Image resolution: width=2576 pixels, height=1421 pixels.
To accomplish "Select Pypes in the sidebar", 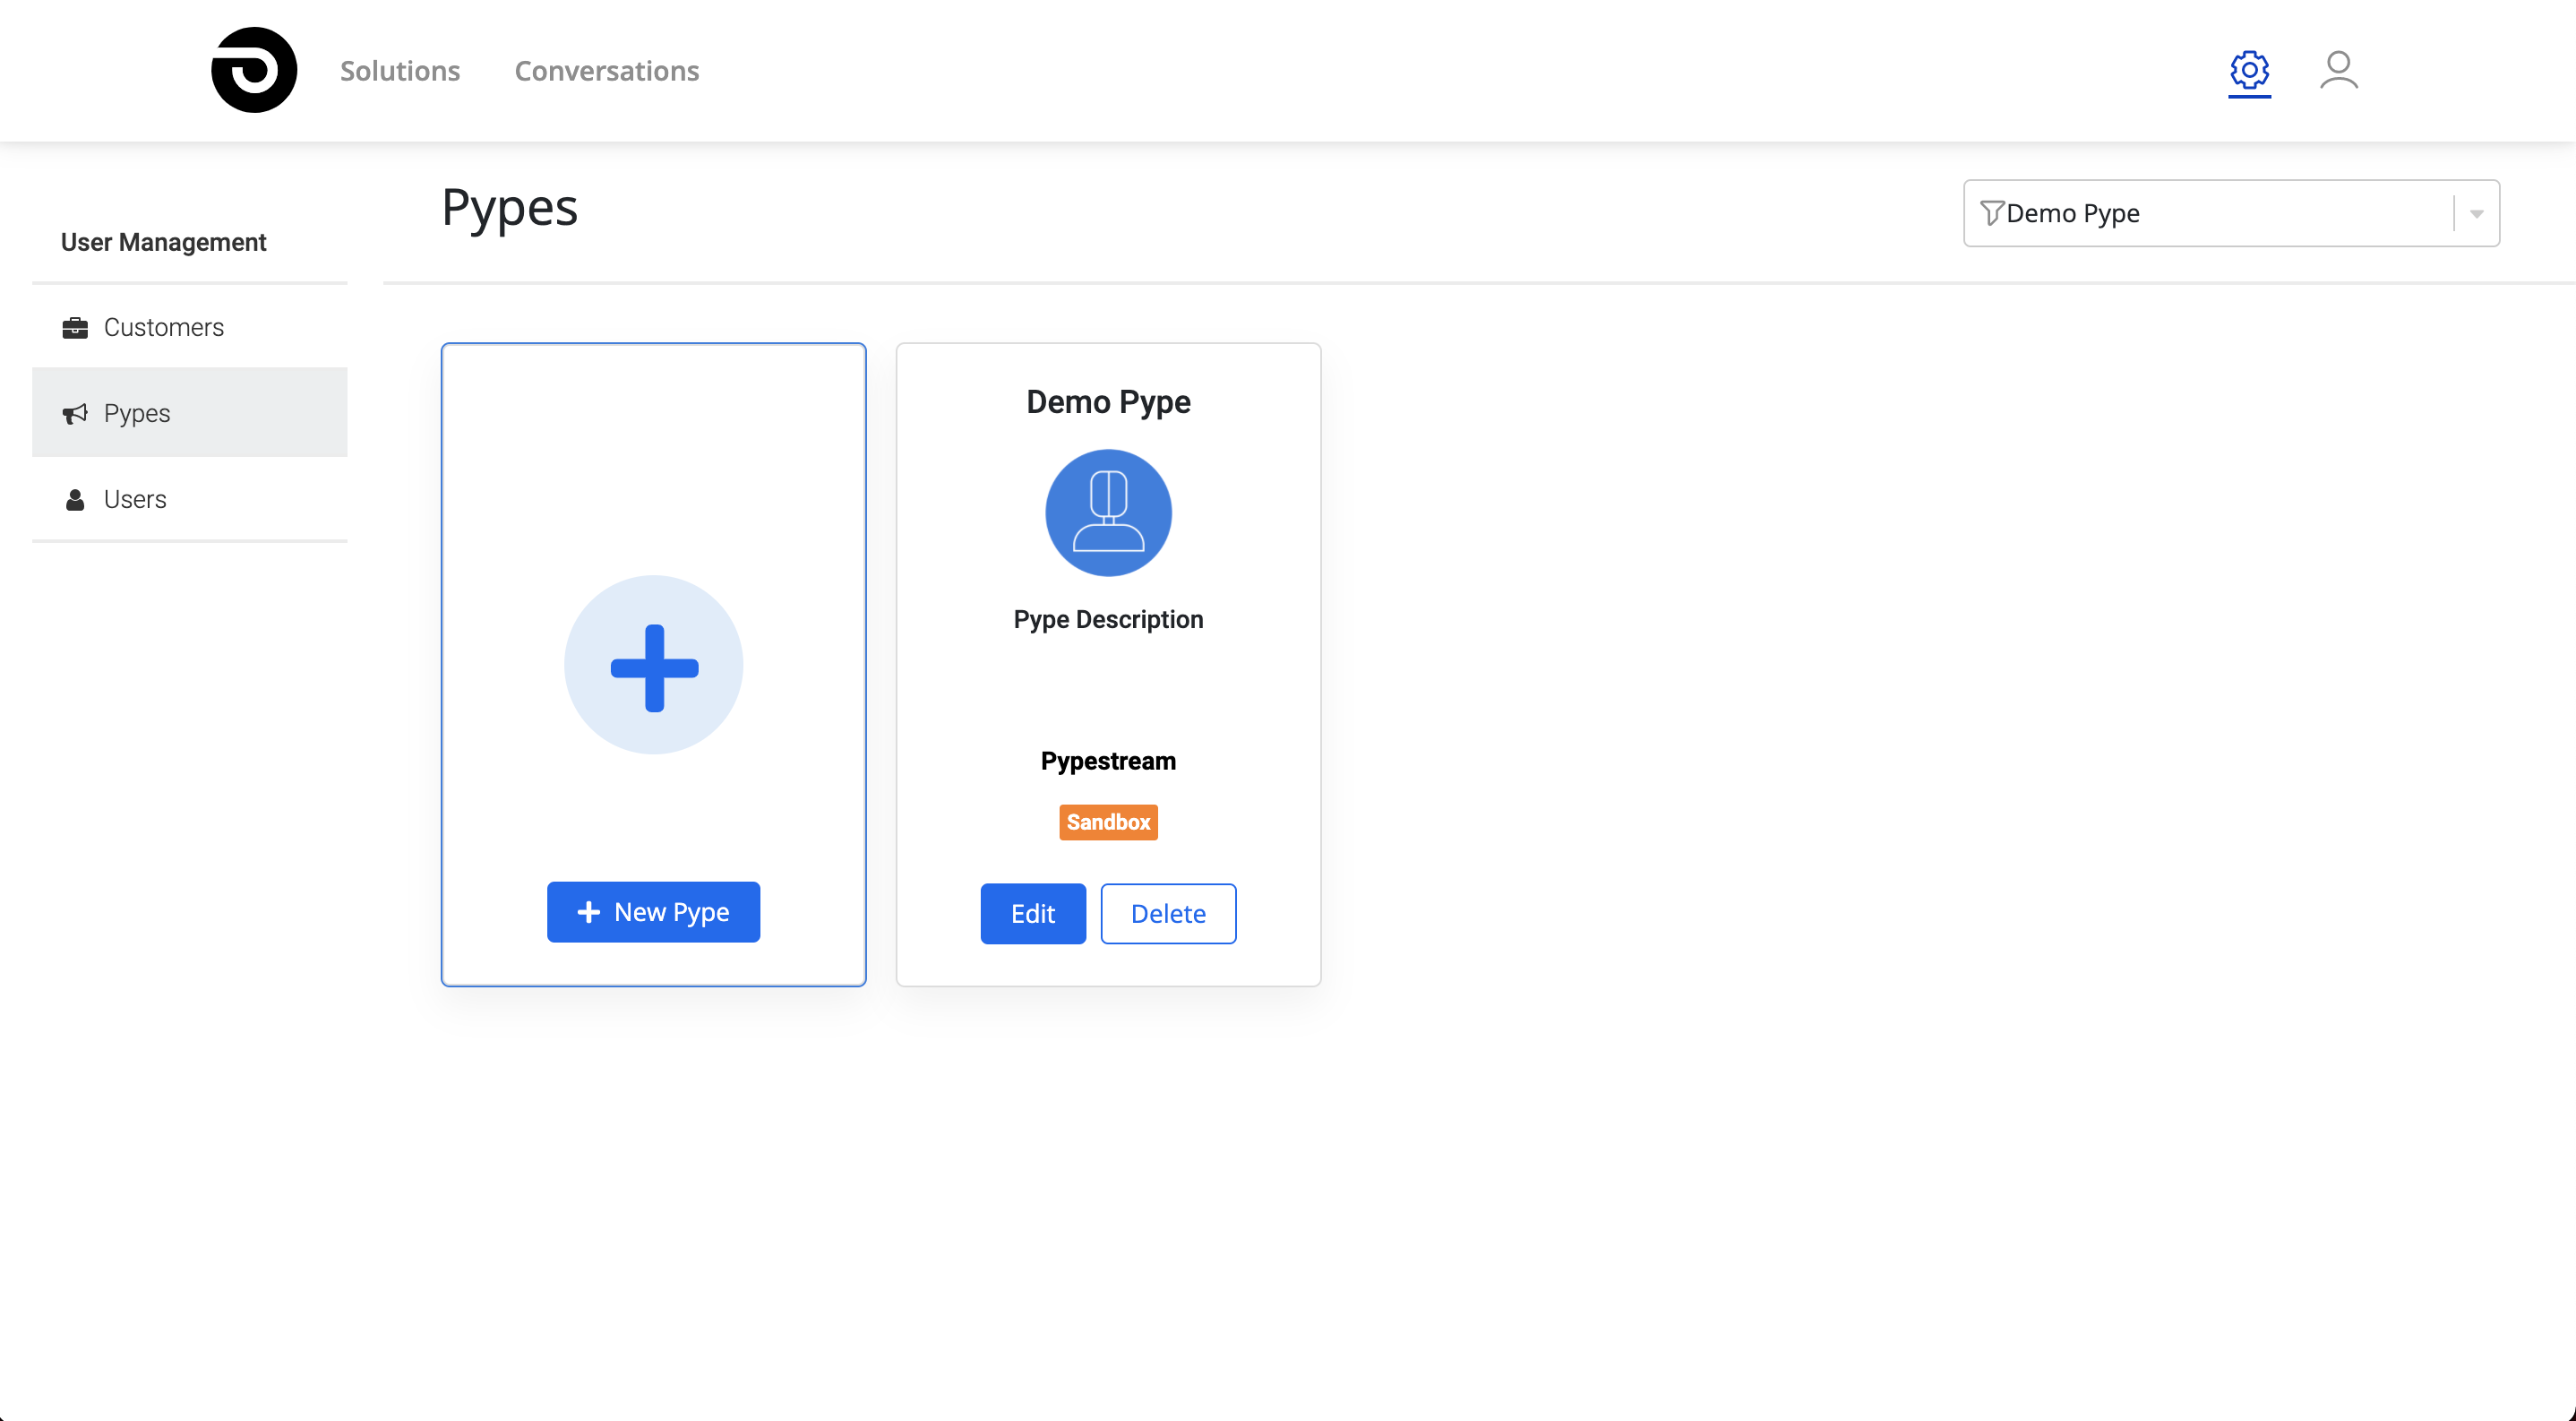I will [190, 413].
